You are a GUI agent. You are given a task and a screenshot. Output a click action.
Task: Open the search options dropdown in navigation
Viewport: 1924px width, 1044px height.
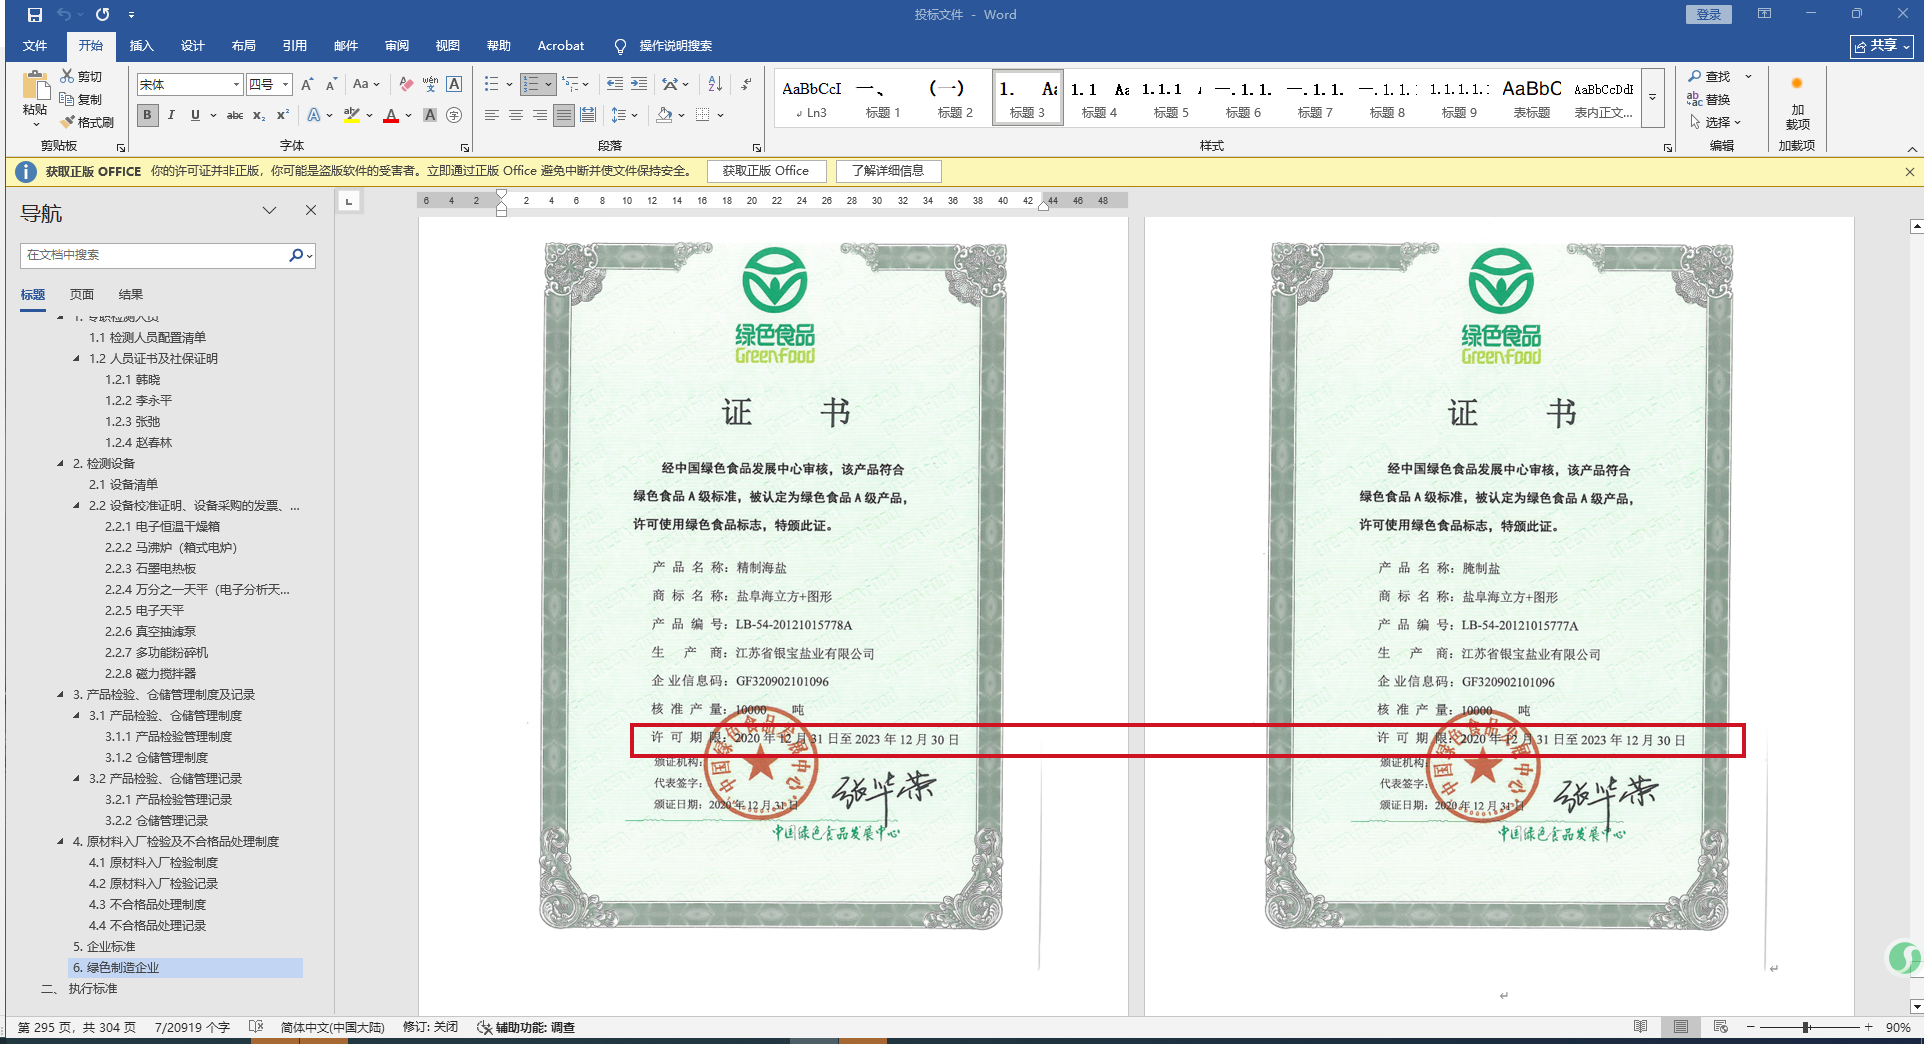[x=310, y=256]
